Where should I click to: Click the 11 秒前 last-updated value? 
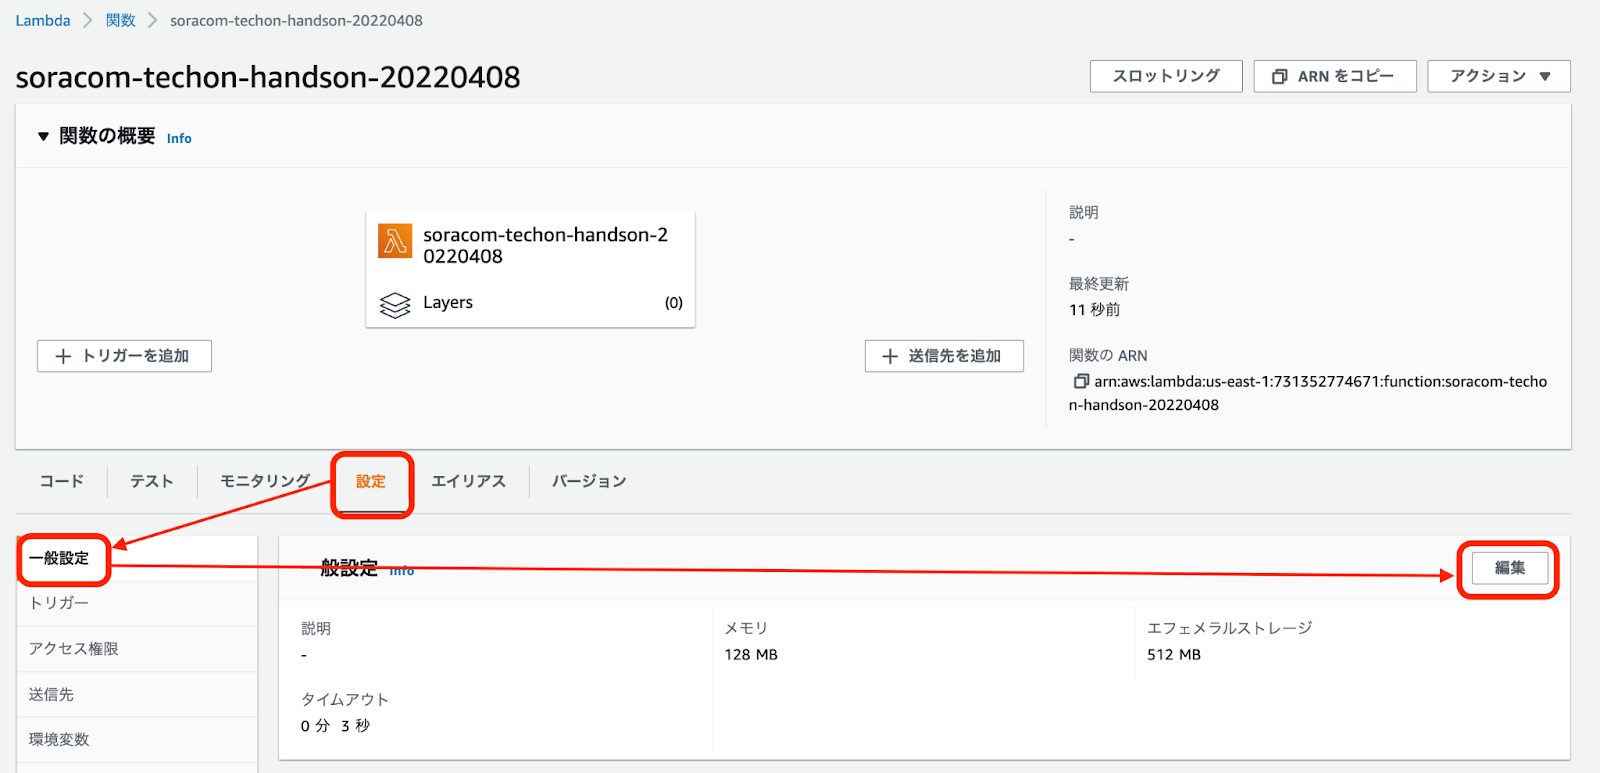pyautogui.click(x=1094, y=310)
